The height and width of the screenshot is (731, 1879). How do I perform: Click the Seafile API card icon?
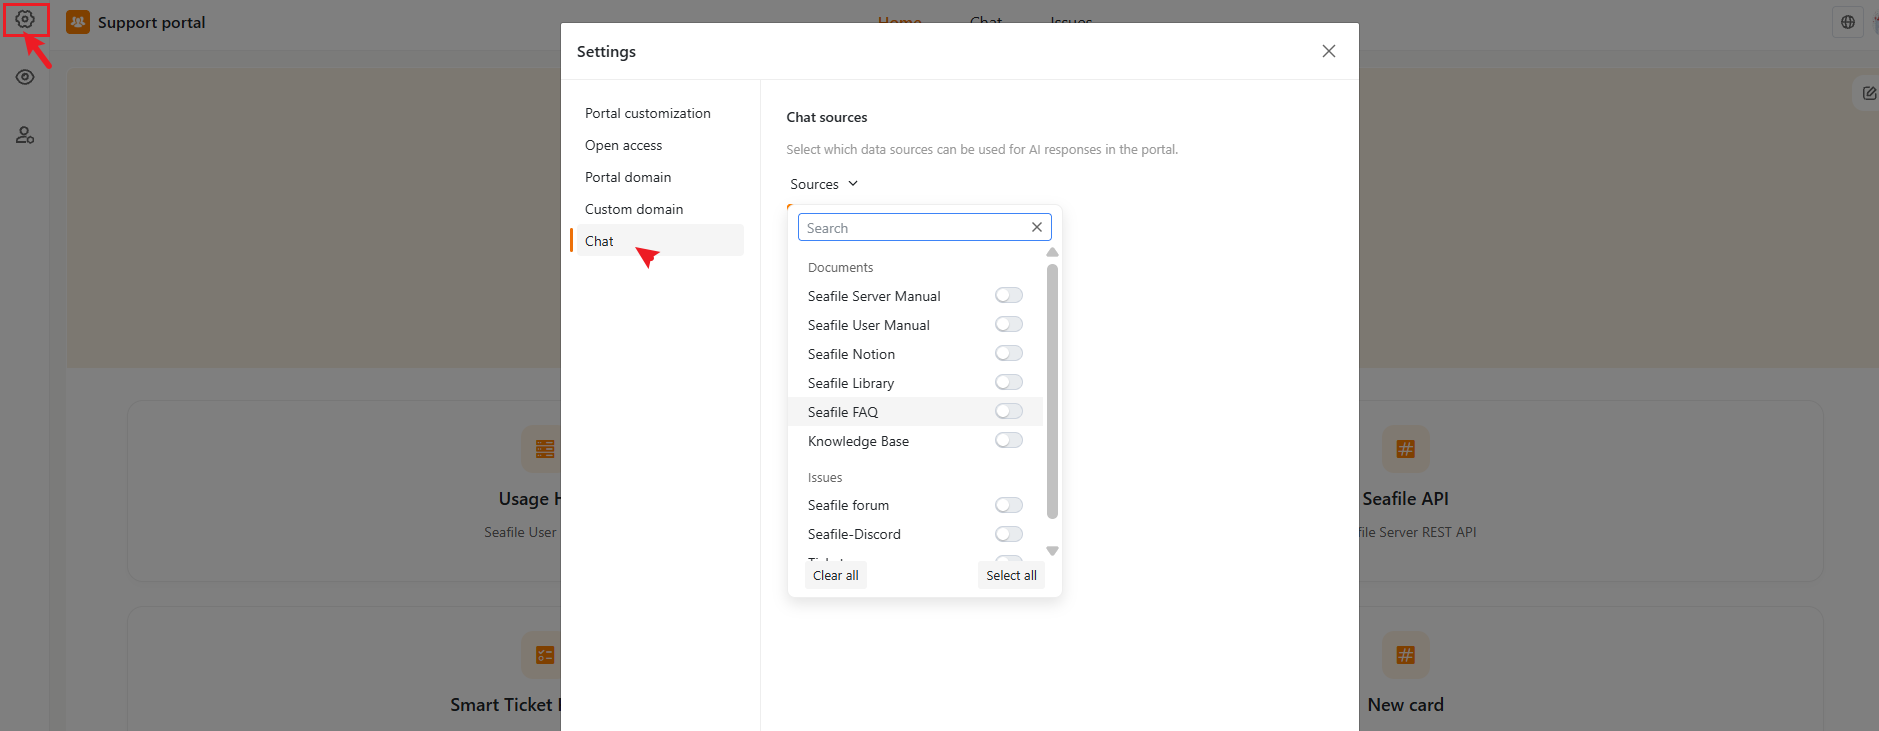click(1405, 449)
